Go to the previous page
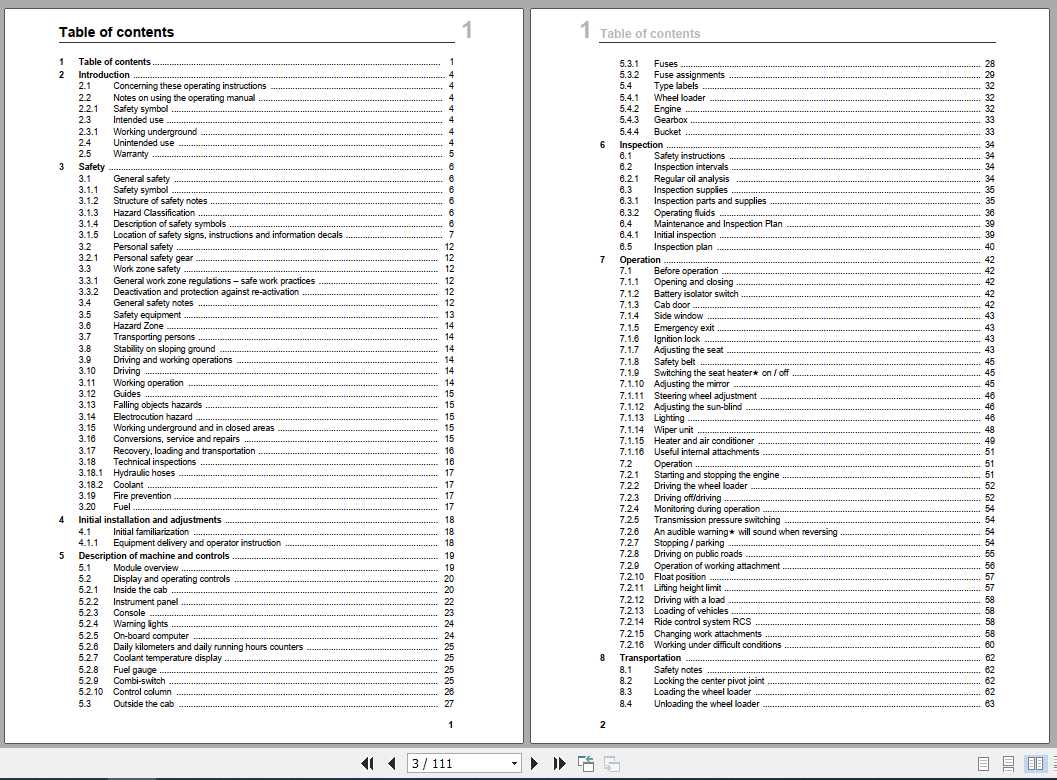The height and width of the screenshot is (780, 1057). [x=392, y=763]
